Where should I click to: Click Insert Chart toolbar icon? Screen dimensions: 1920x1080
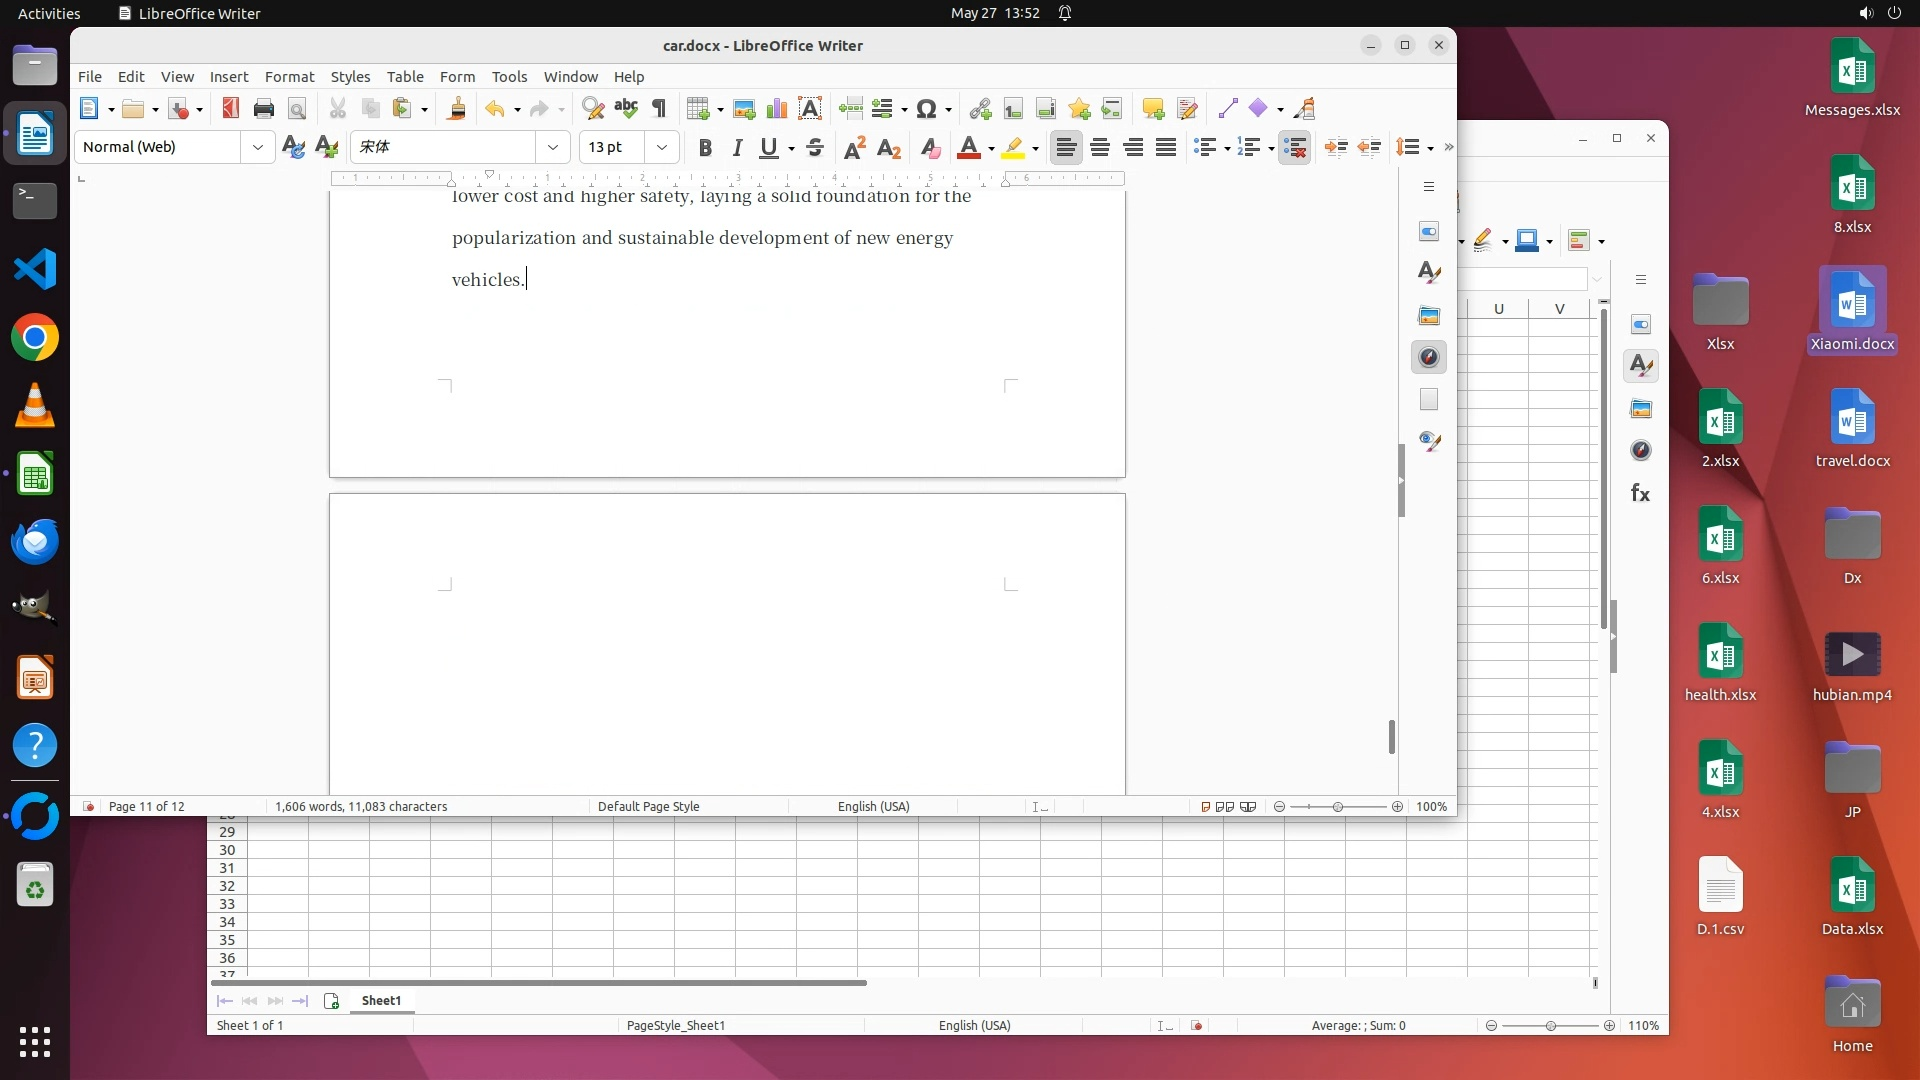776,109
